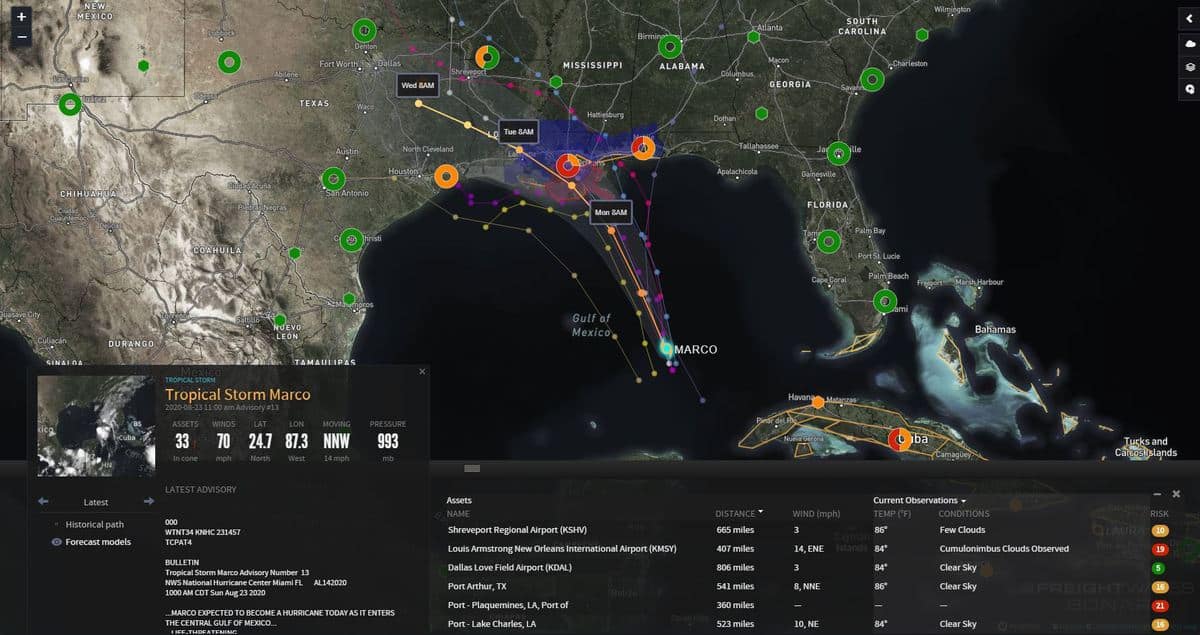Click the Tue 8AM forecast label
Viewport: 1200px width, 635px height.
tap(518, 132)
